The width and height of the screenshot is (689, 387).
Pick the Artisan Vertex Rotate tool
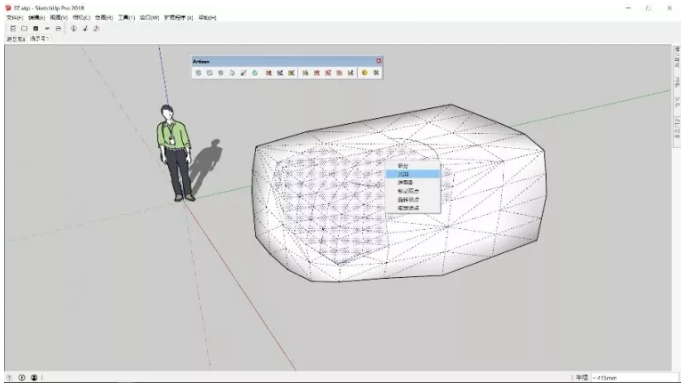click(x=328, y=73)
